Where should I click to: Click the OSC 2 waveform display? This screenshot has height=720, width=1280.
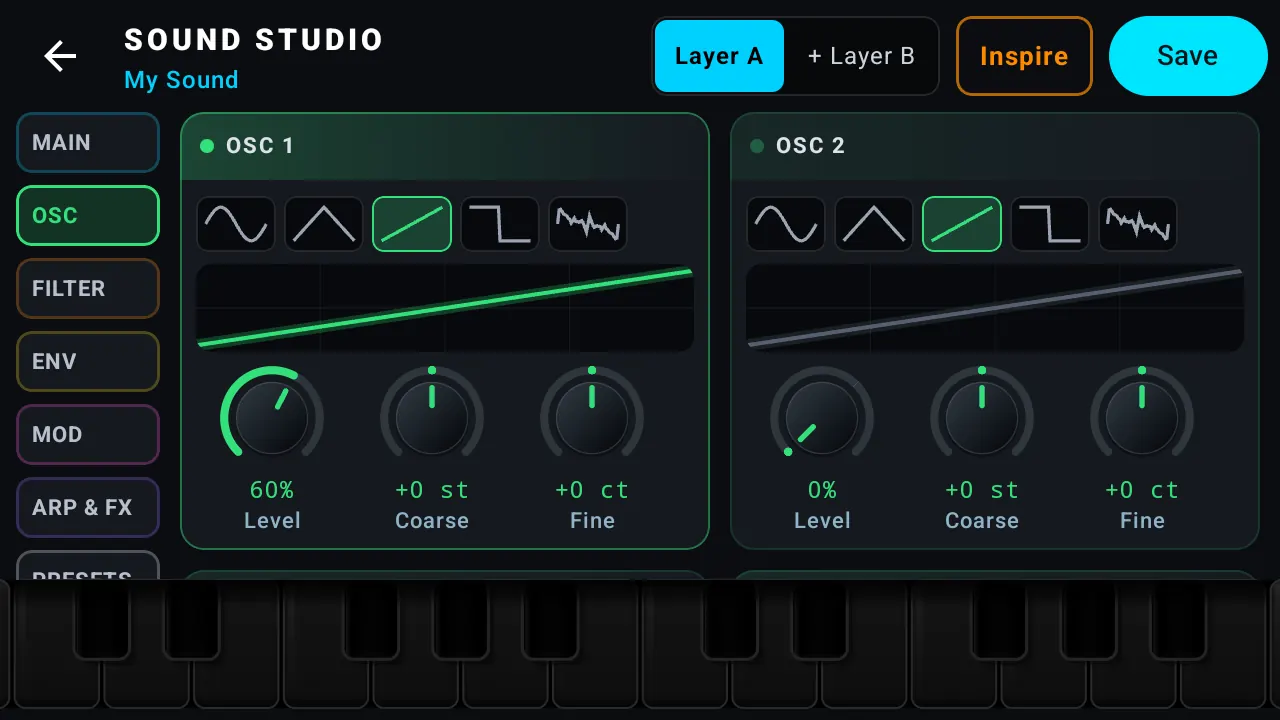995,308
